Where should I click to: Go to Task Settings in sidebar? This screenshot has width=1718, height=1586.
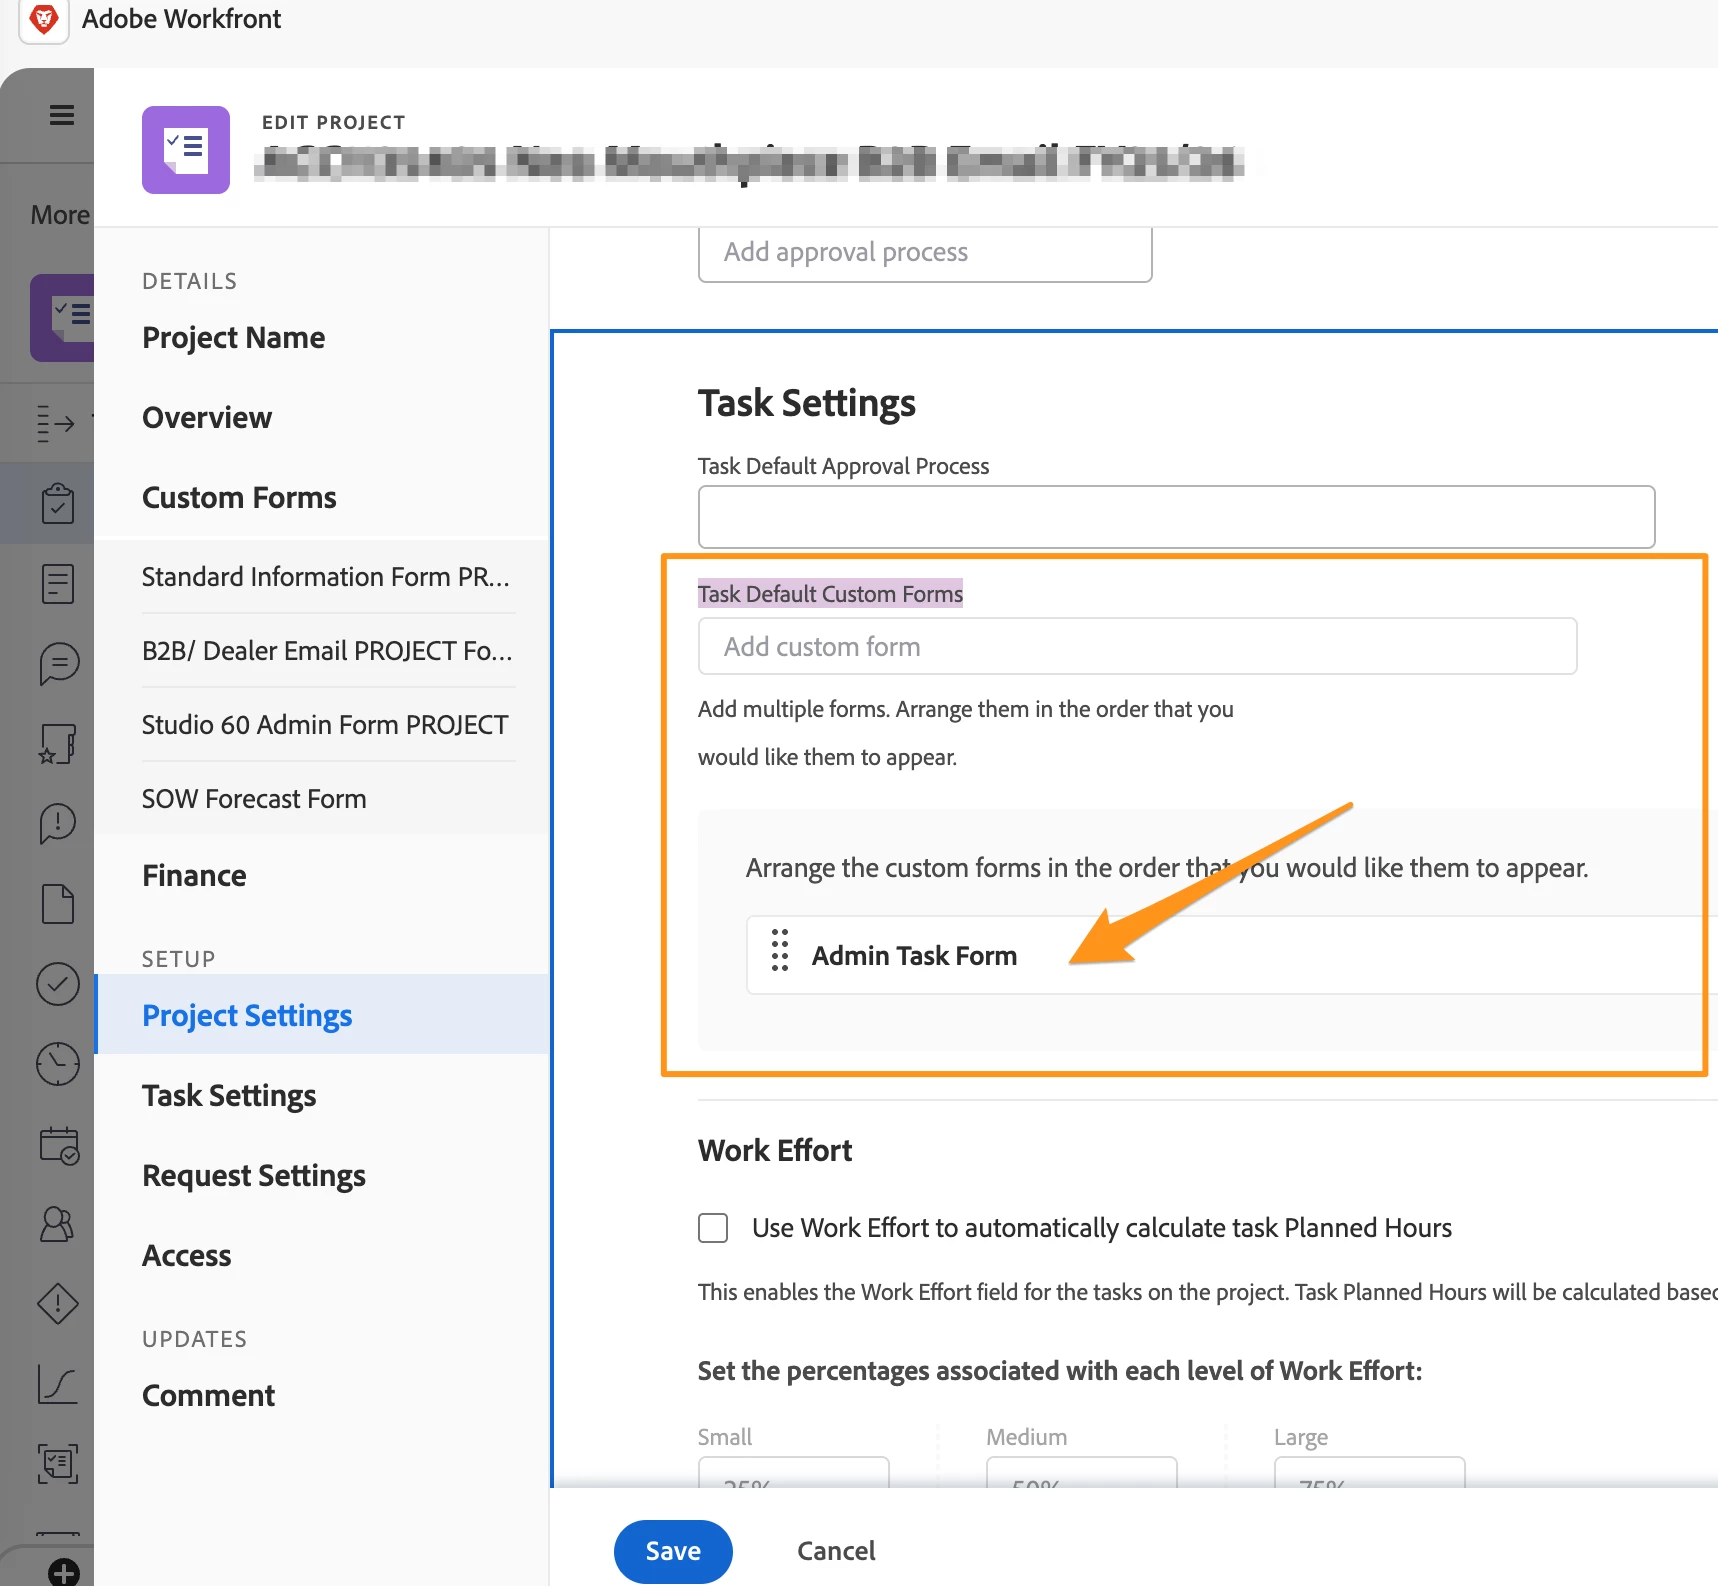[229, 1096]
